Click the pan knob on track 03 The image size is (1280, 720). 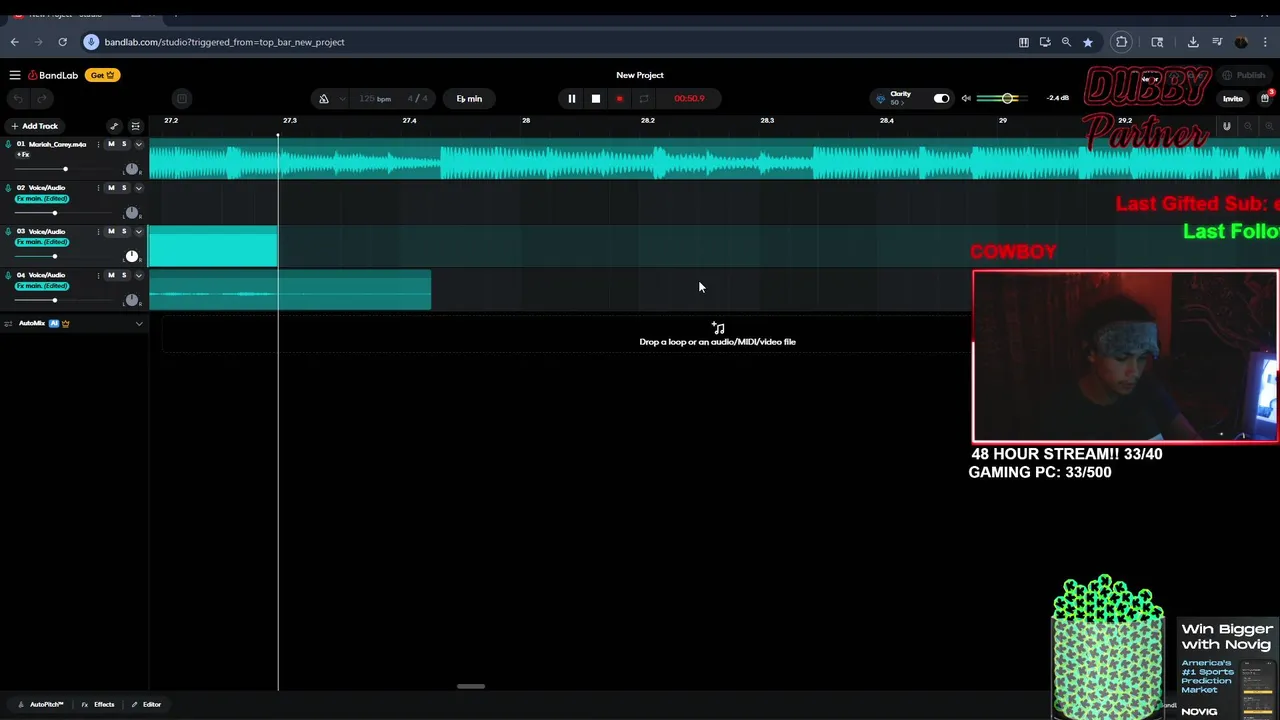coord(131,256)
